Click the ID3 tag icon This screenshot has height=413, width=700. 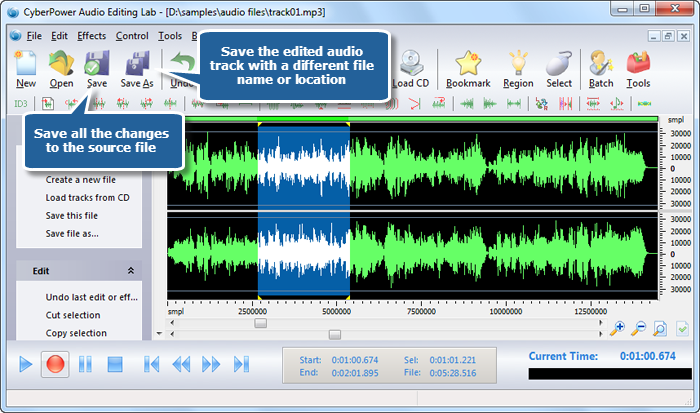tap(21, 104)
